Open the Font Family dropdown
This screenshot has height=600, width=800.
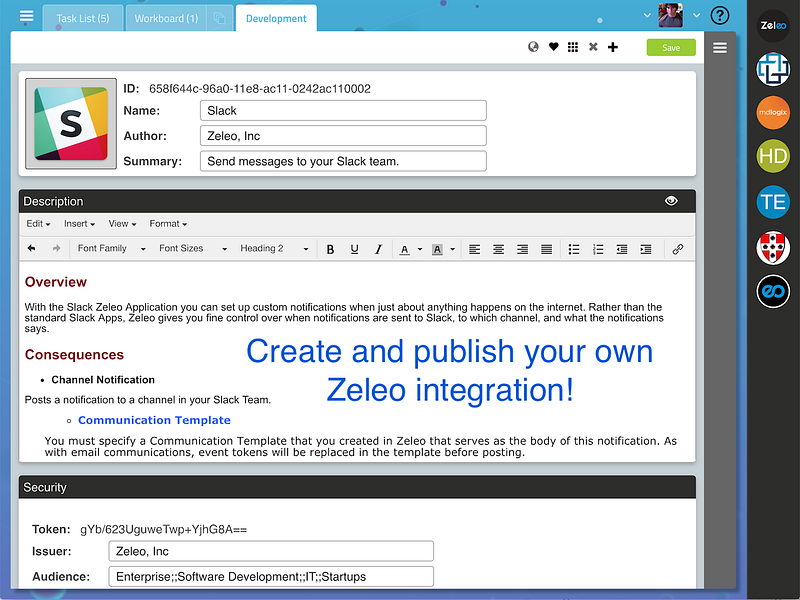(x=111, y=248)
